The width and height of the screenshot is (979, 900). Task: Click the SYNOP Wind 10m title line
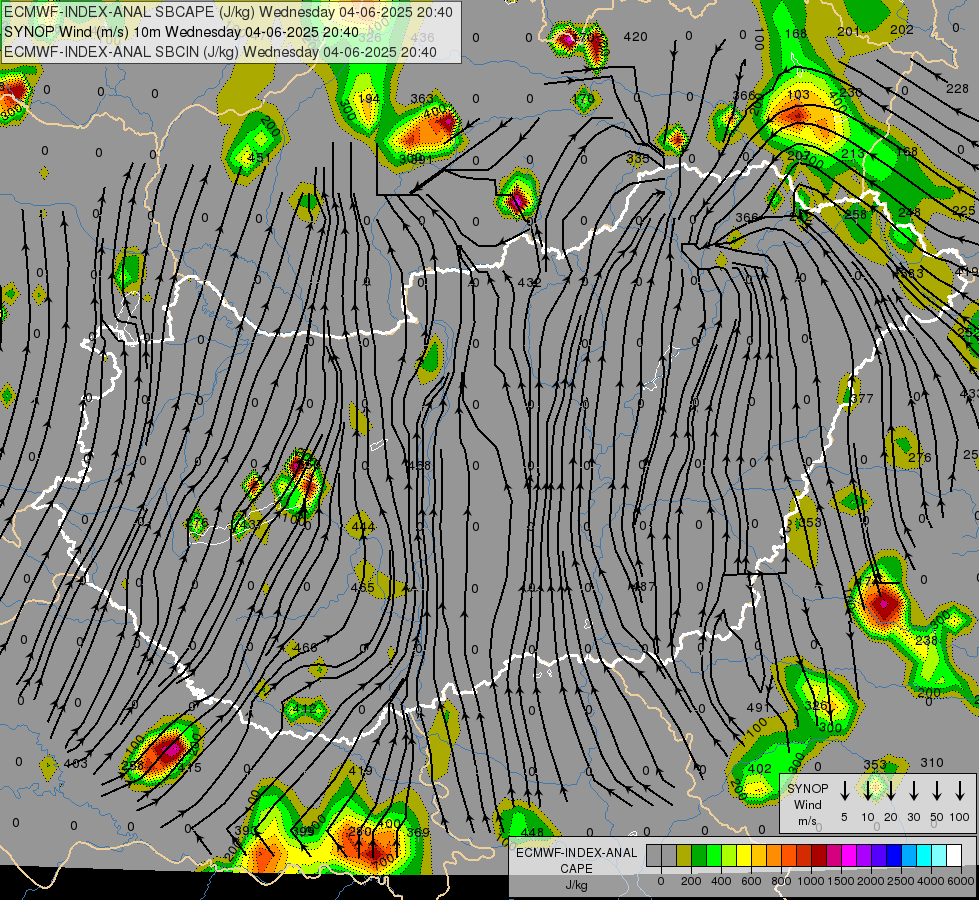tap(181, 32)
